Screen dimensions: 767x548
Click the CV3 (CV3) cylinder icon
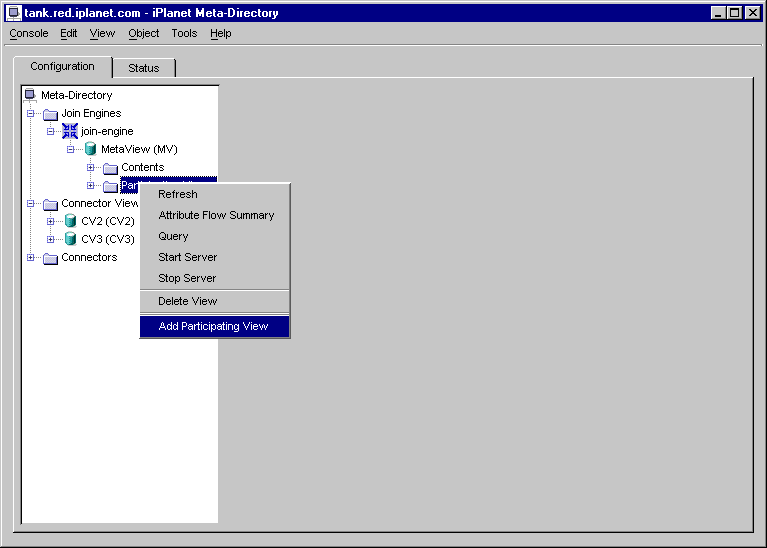click(70, 239)
